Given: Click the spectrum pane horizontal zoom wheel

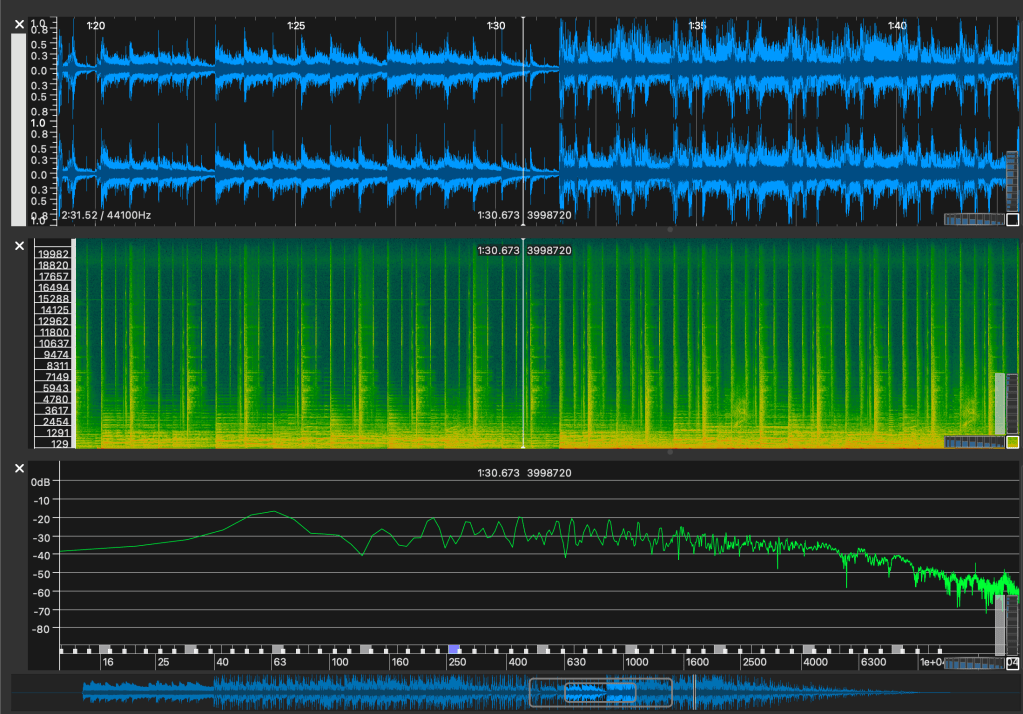Looking at the screenshot, I should tap(973, 664).
